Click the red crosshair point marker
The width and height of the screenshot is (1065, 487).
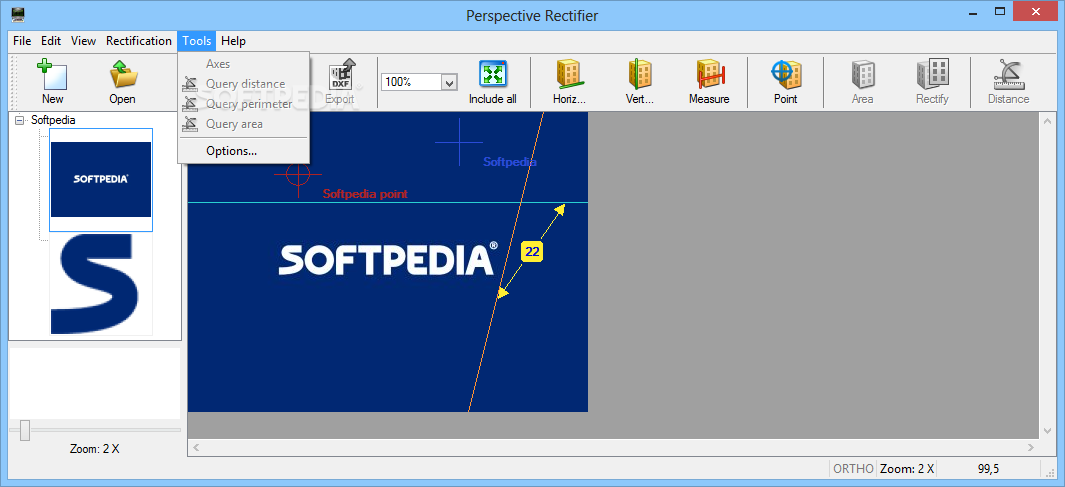pyautogui.click(x=298, y=175)
